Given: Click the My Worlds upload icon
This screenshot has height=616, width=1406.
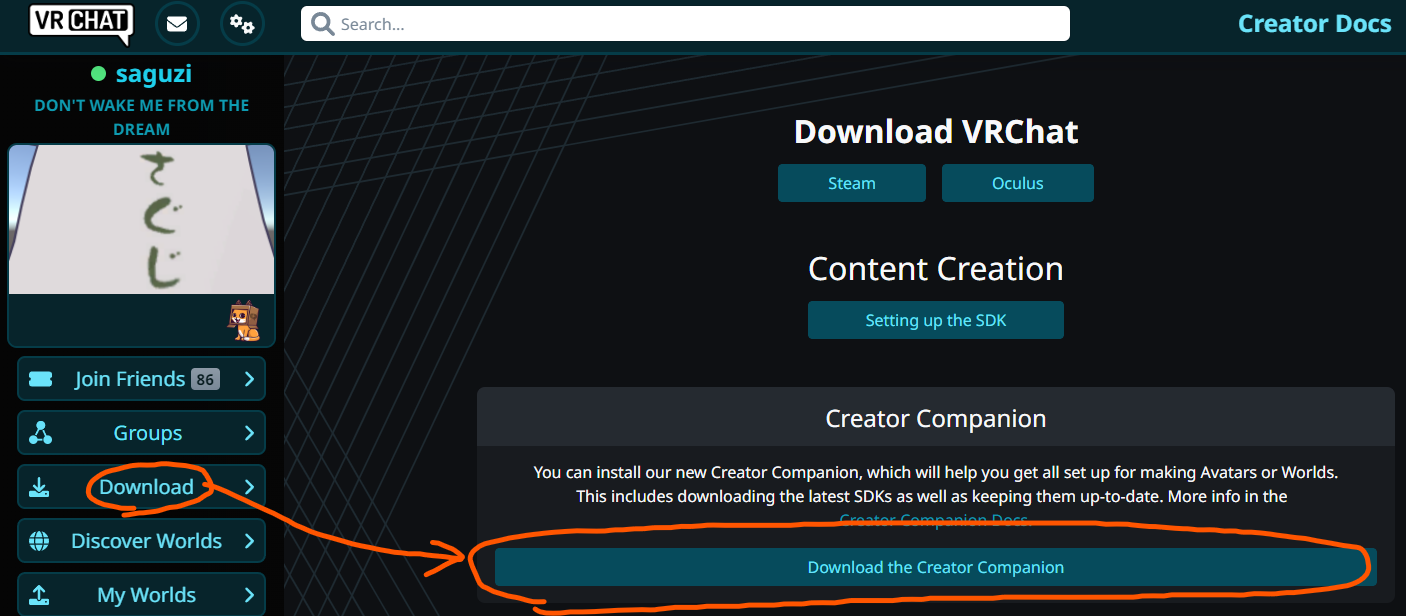Looking at the screenshot, I should coord(40,595).
